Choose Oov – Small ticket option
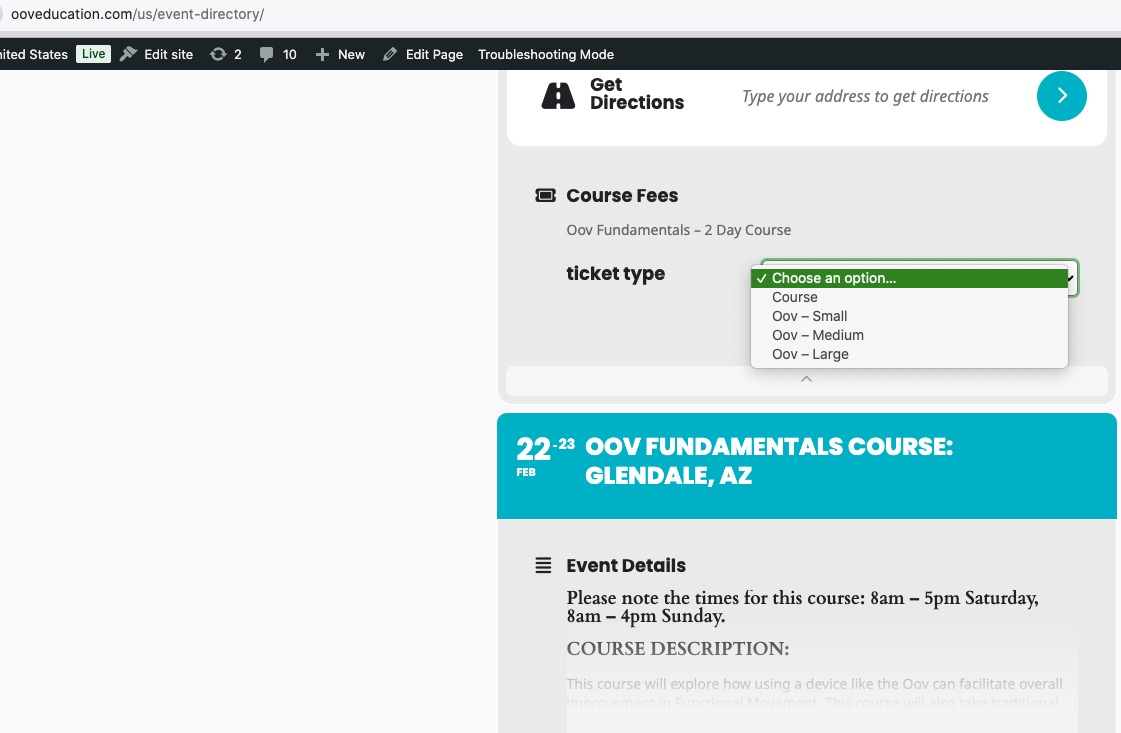Viewport: 1121px width, 733px height. tap(909, 316)
